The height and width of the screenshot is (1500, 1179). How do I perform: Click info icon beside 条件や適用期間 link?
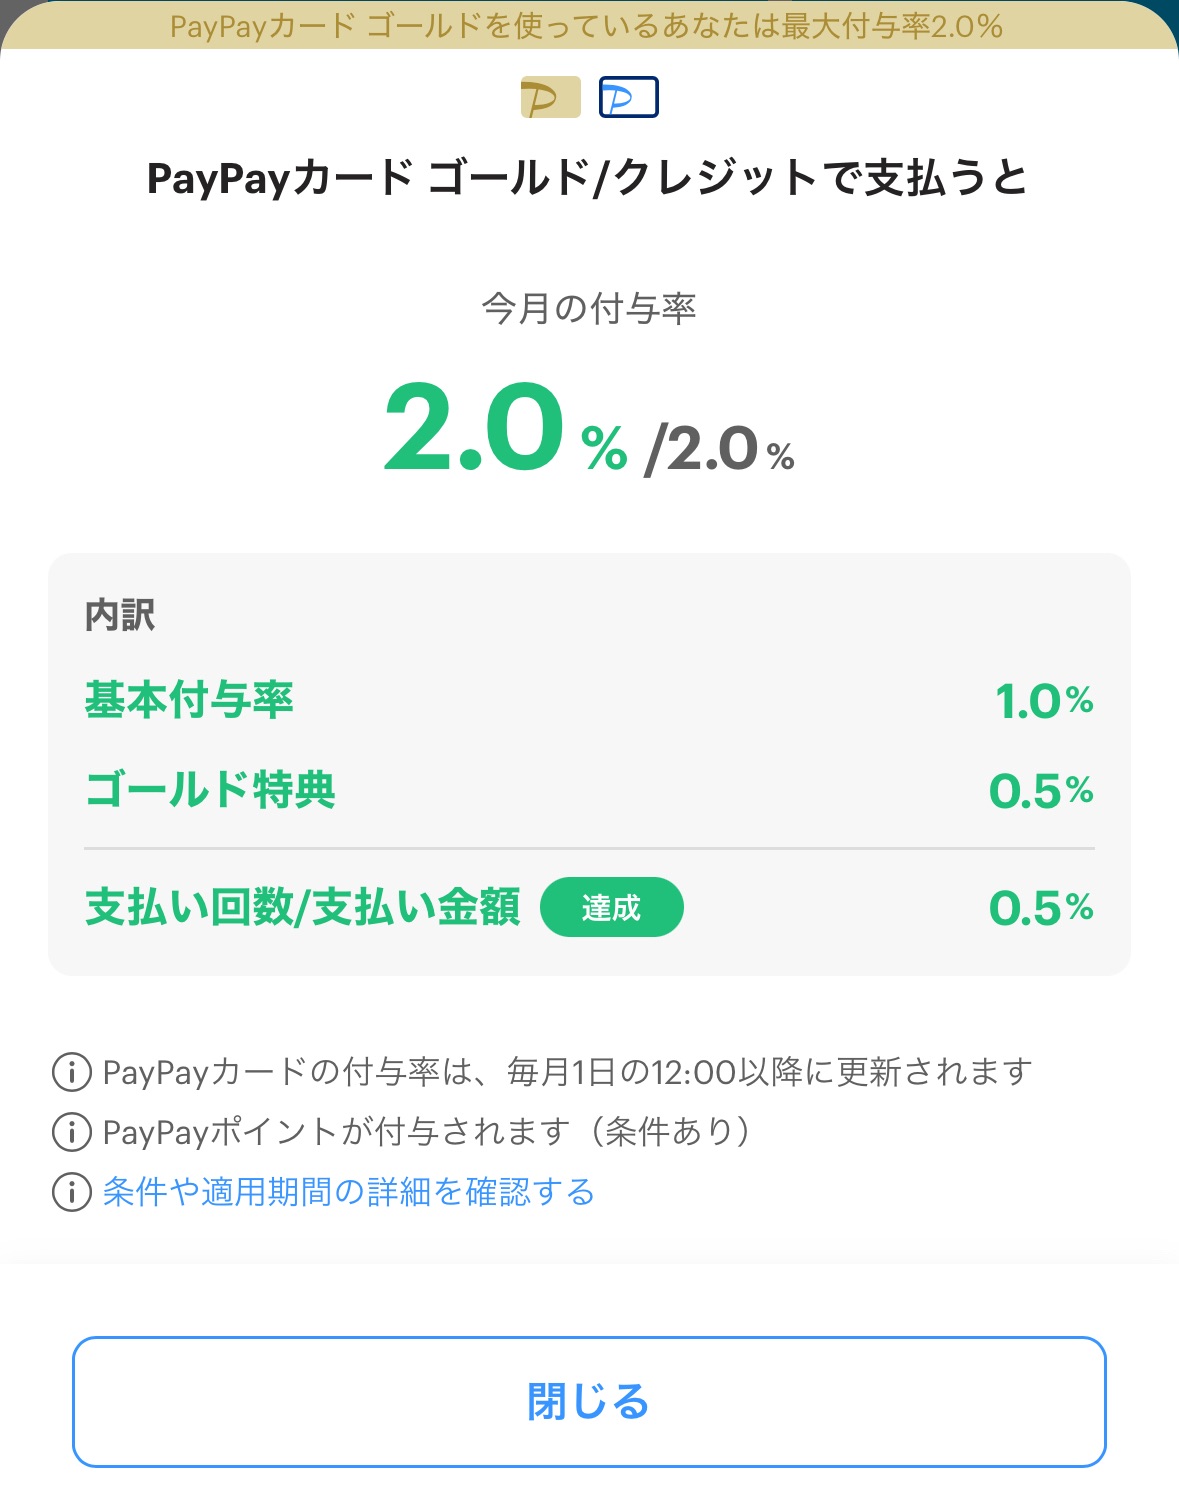pos(72,1192)
